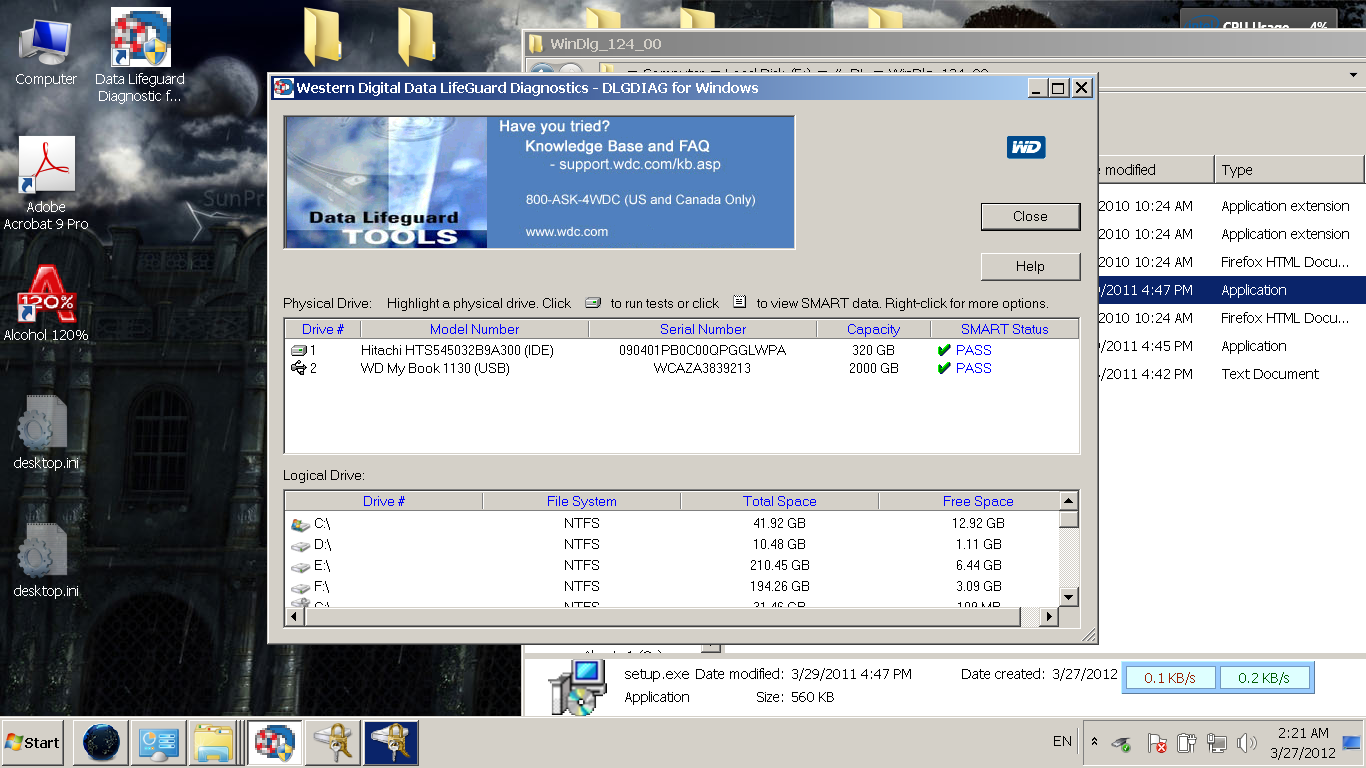
Task: Click the Show Desktop button beside the clock
Action: [1352, 743]
